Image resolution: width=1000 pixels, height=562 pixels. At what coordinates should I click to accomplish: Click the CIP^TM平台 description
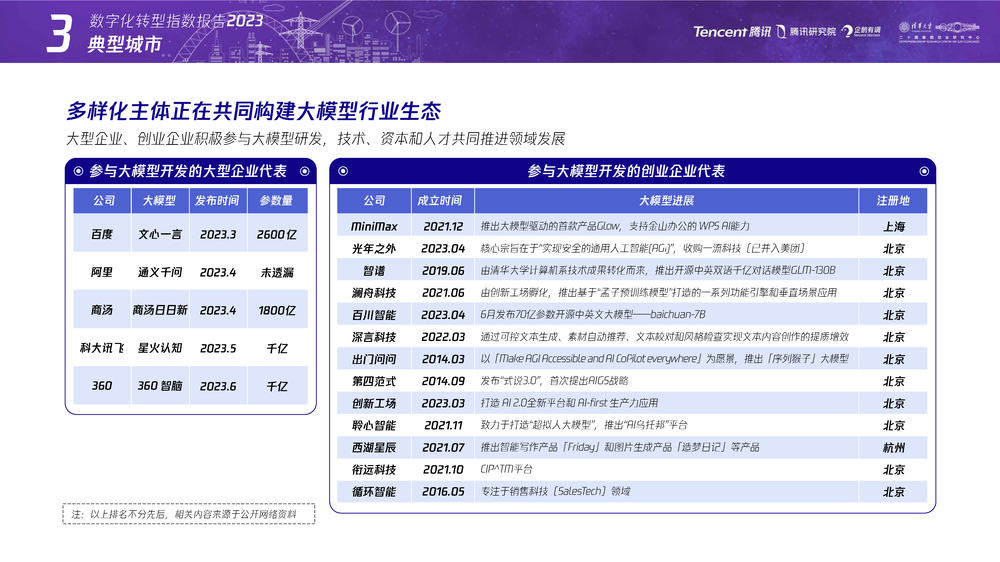coord(506,470)
